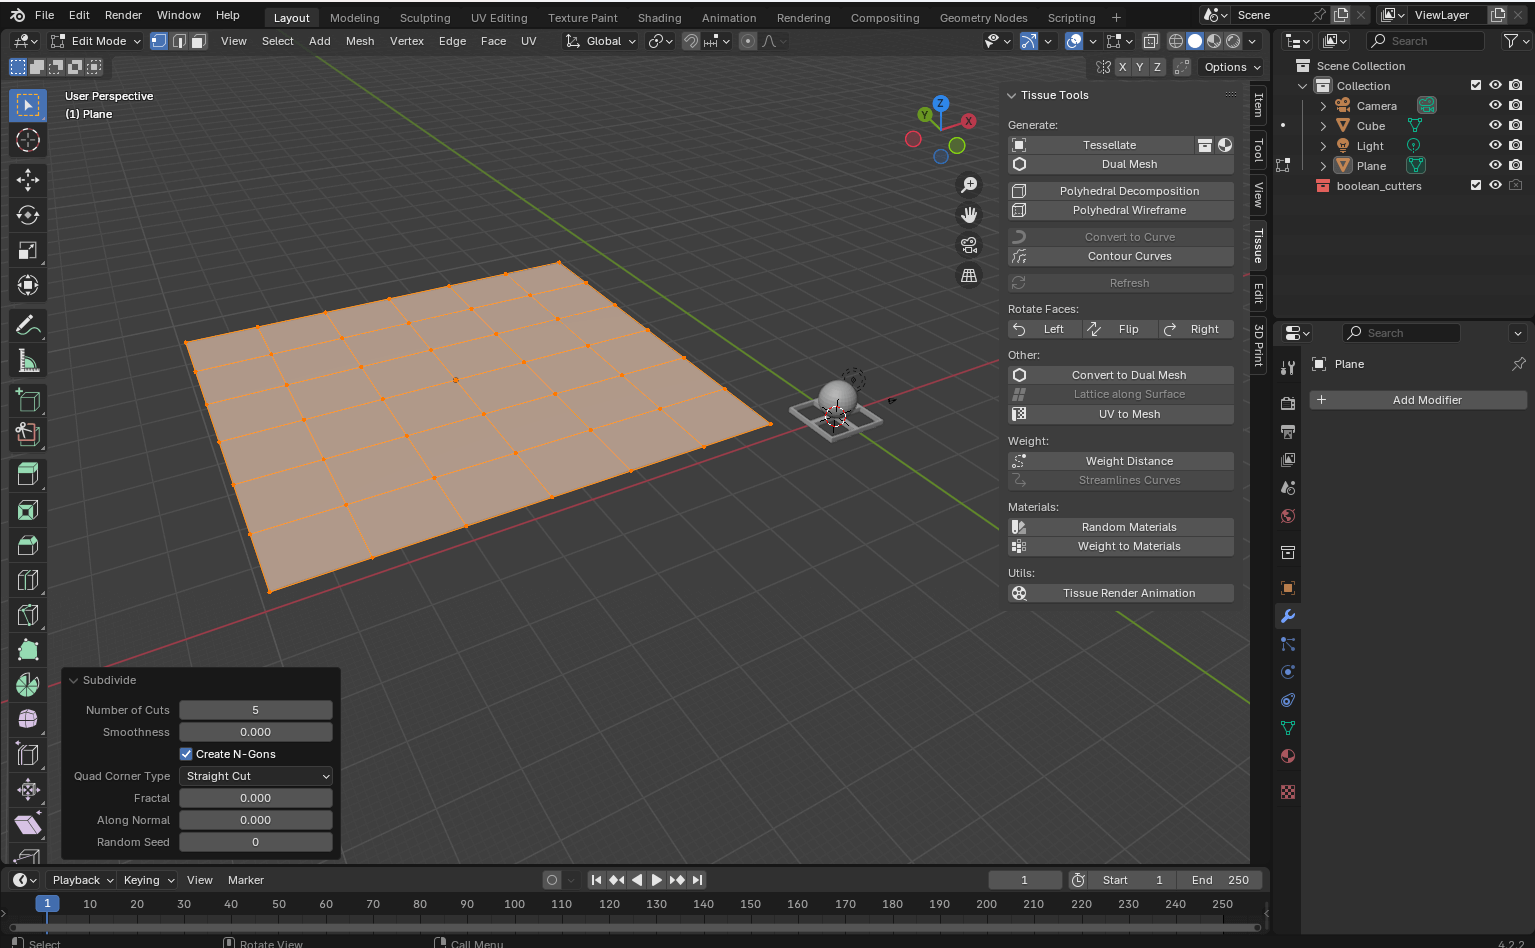Select the Cursor tool in left toolbar
The height and width of the screenshot is (948, 1535).
[x=28, y=140]
